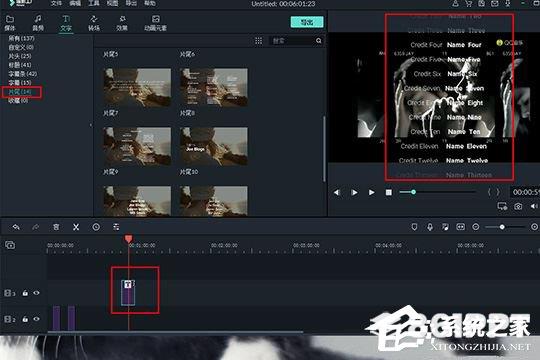Viewport: 540px width, 360px height.
Task: Select the 片头 (25) category
Action: [20, 56]
